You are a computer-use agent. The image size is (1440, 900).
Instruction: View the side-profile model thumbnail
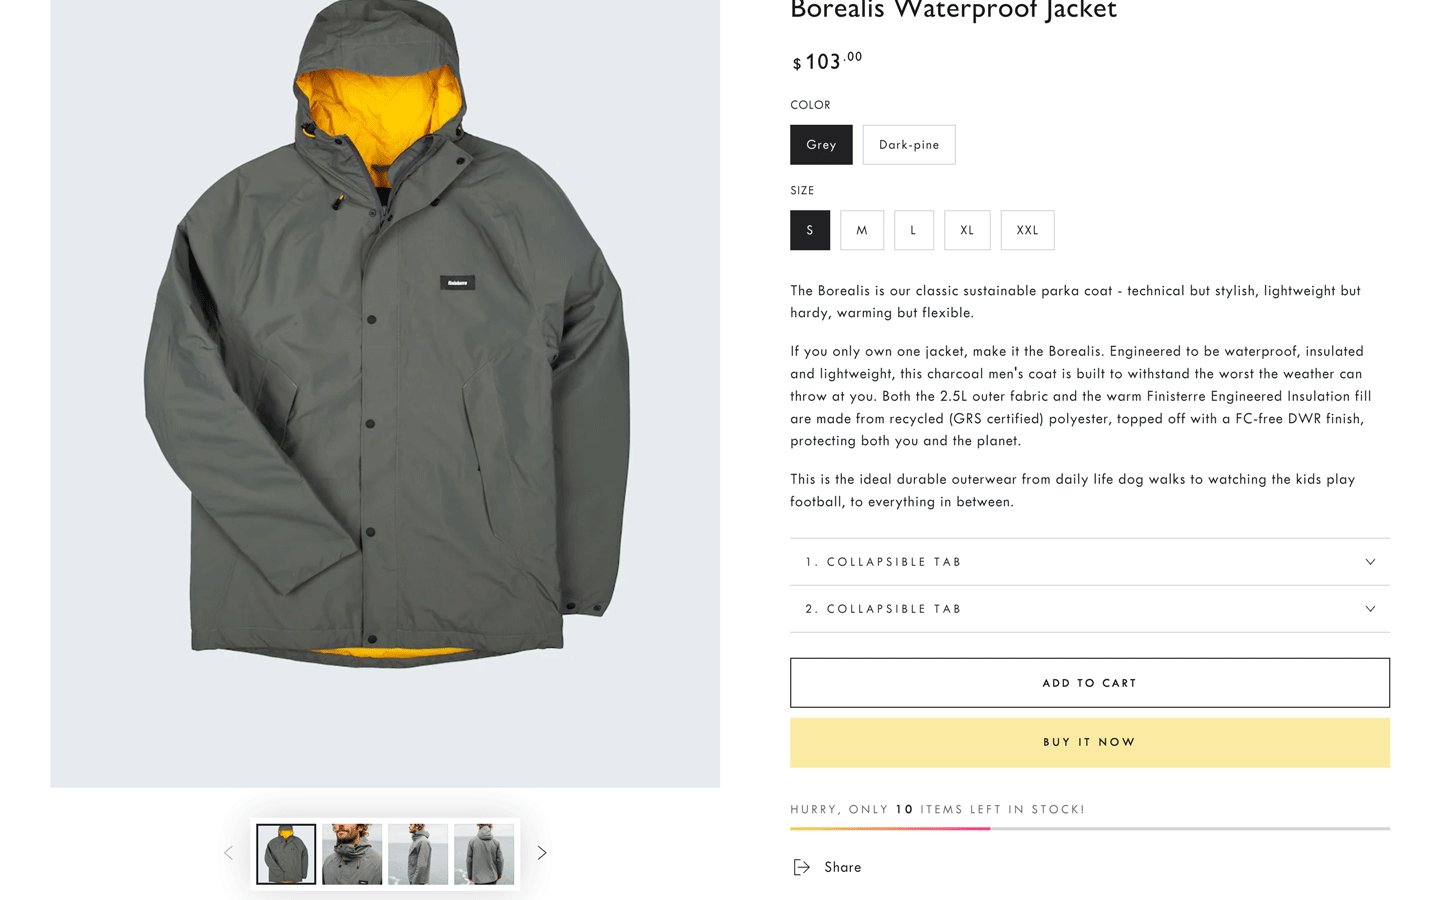click(x=418, y=854)
